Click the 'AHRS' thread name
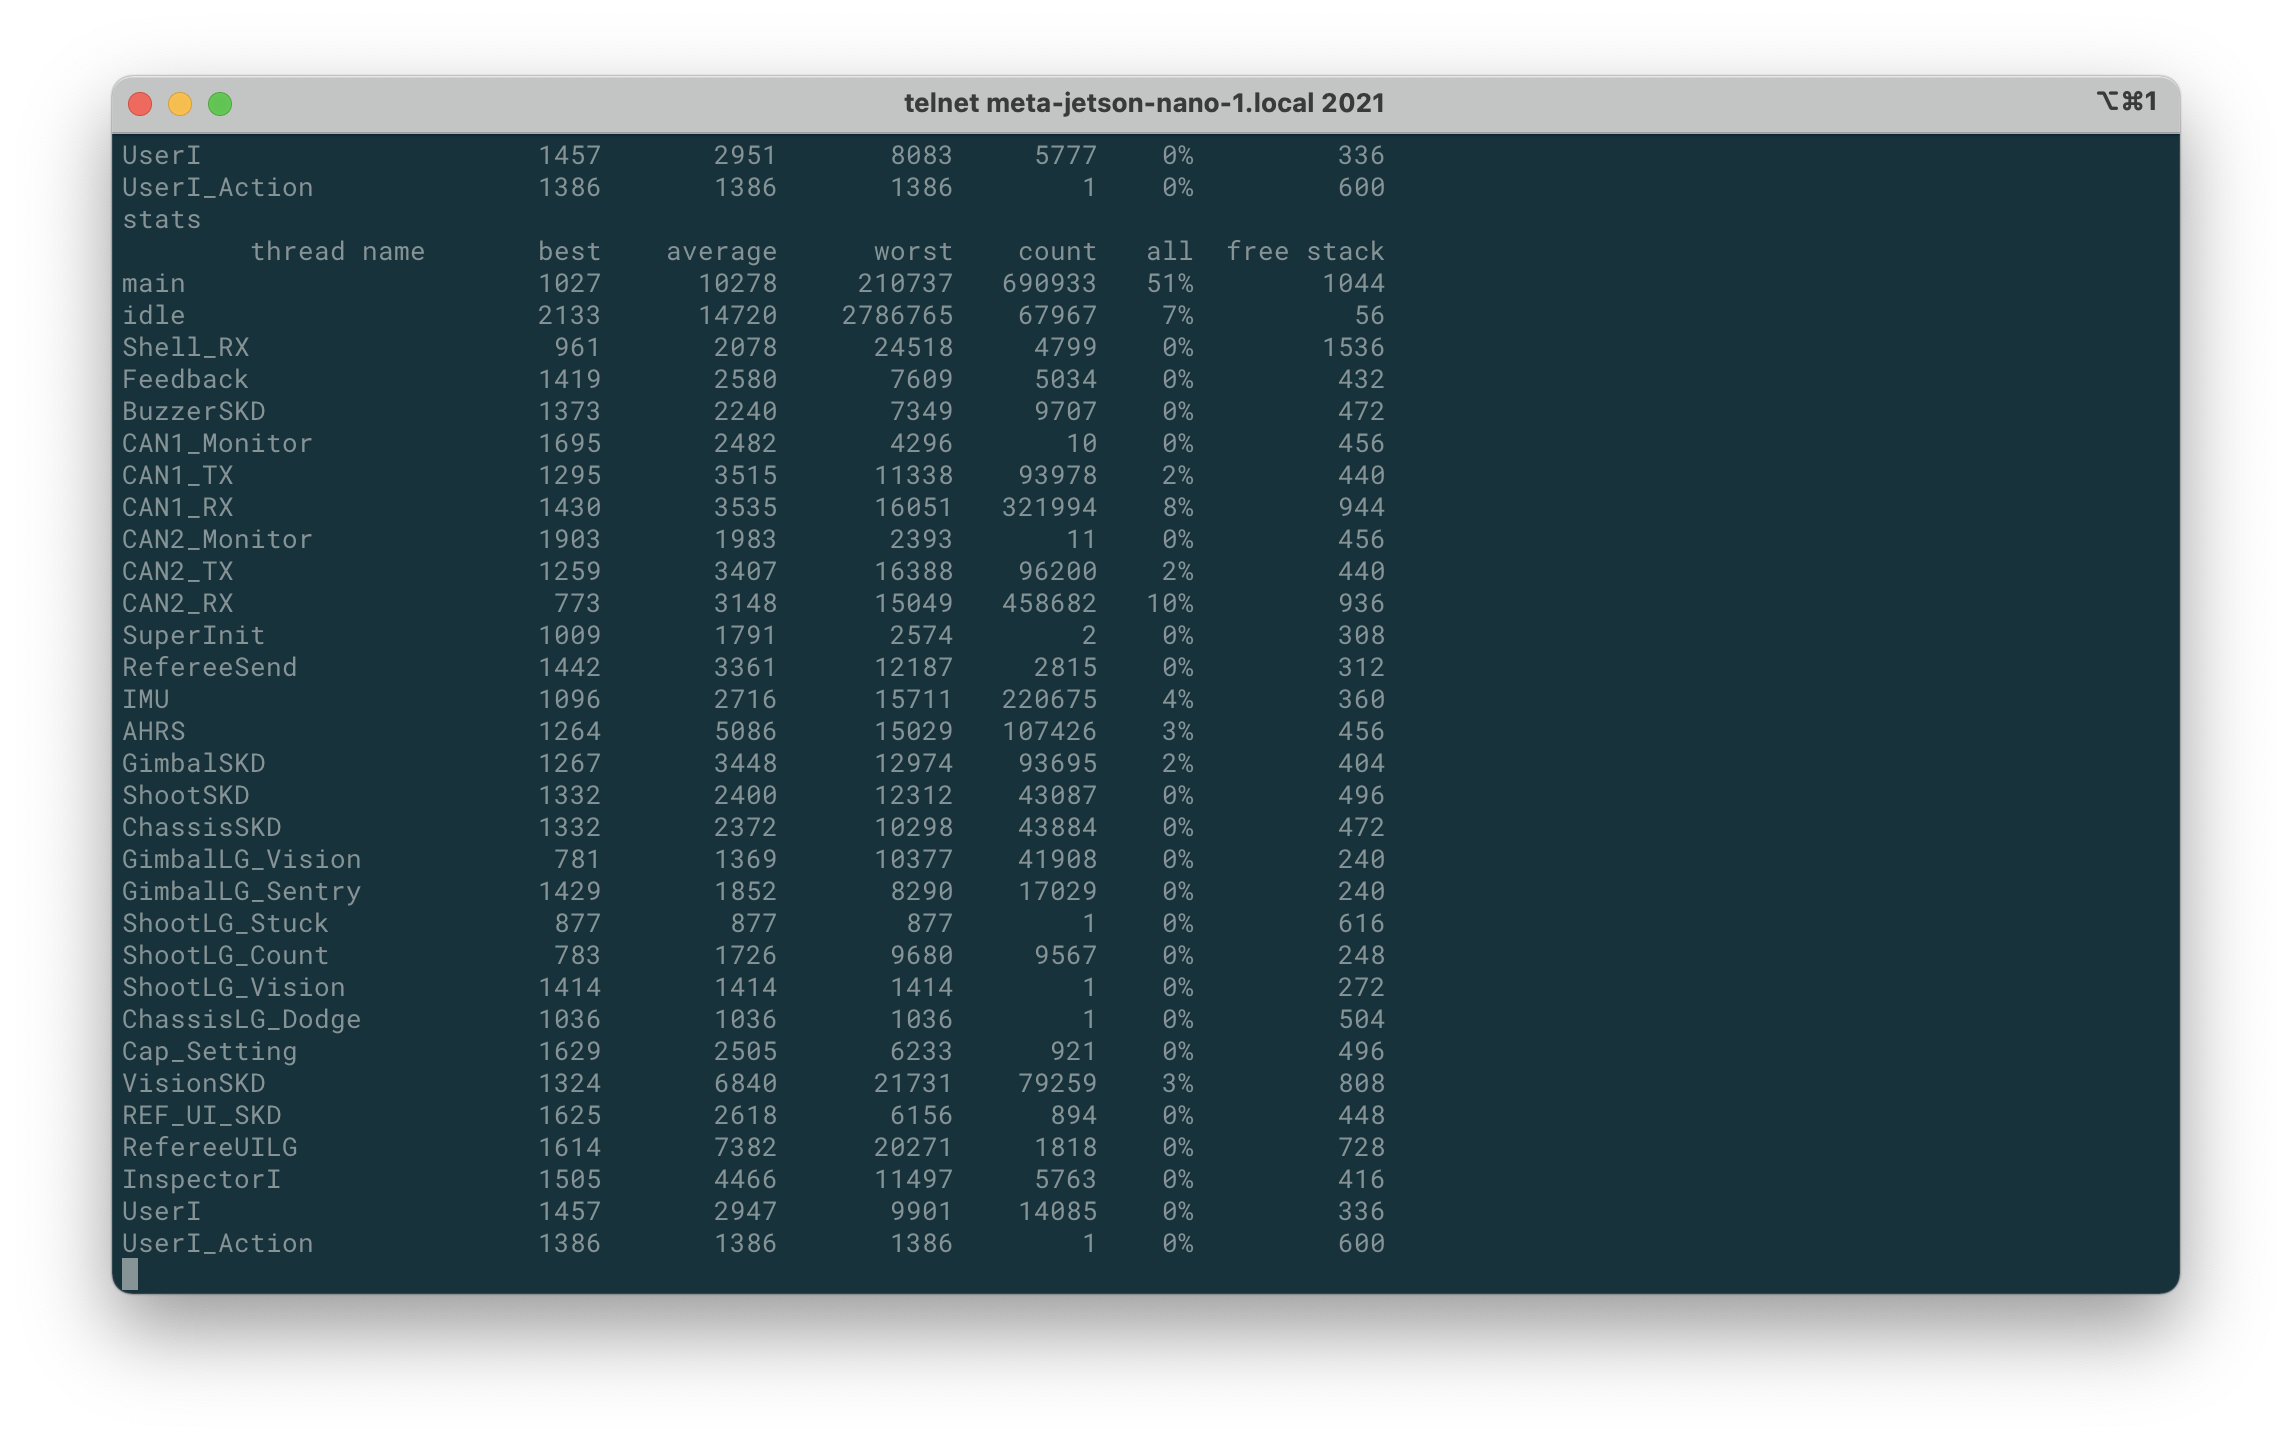The height and width of the screenshot is (1442, 2292). point(154,731)
